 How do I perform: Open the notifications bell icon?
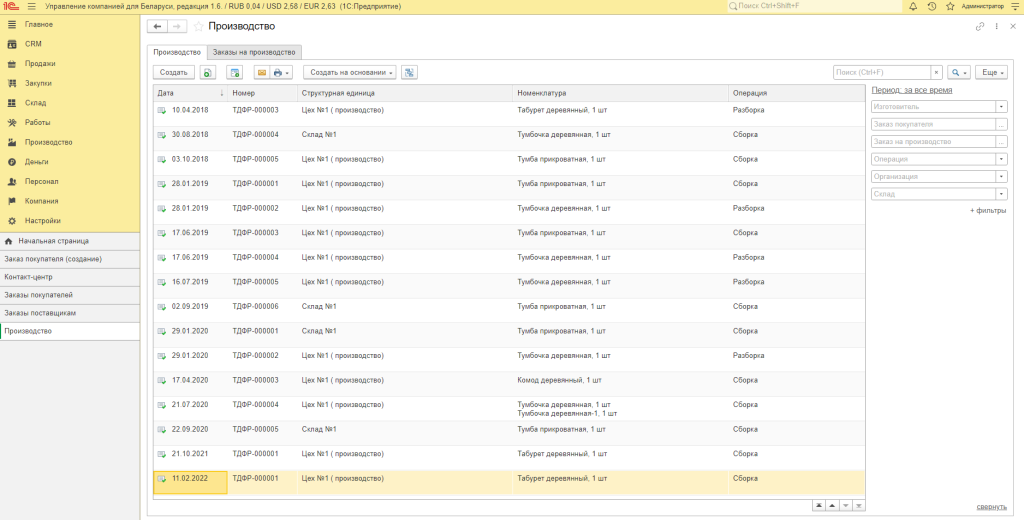914,6
